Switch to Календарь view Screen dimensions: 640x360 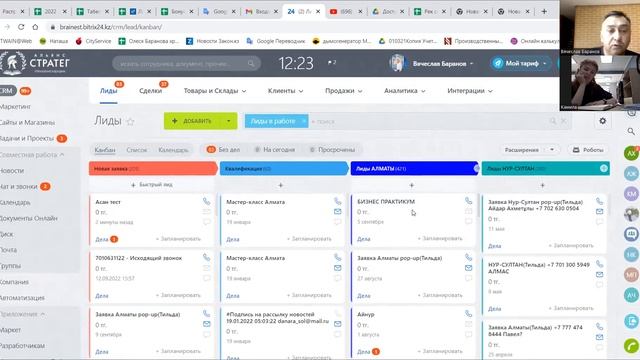pos(173,150)
